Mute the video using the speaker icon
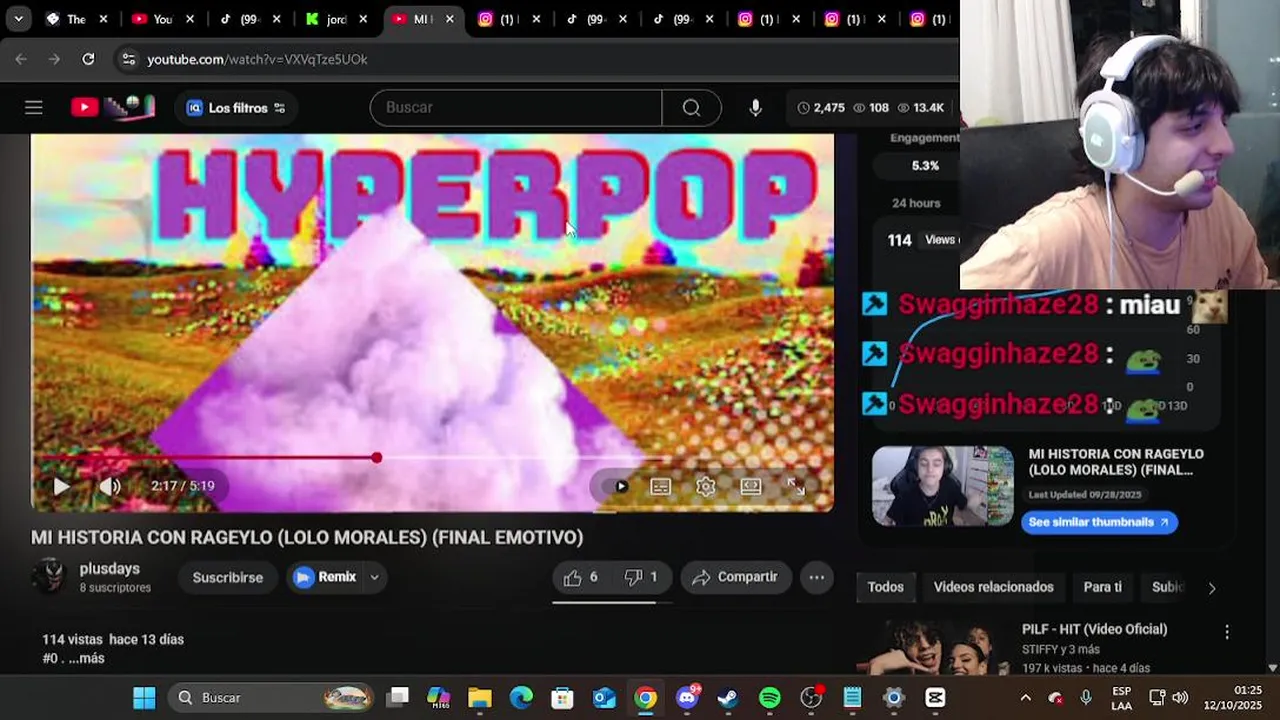This screenshot has width=1280, height=720. pos(109,486)
